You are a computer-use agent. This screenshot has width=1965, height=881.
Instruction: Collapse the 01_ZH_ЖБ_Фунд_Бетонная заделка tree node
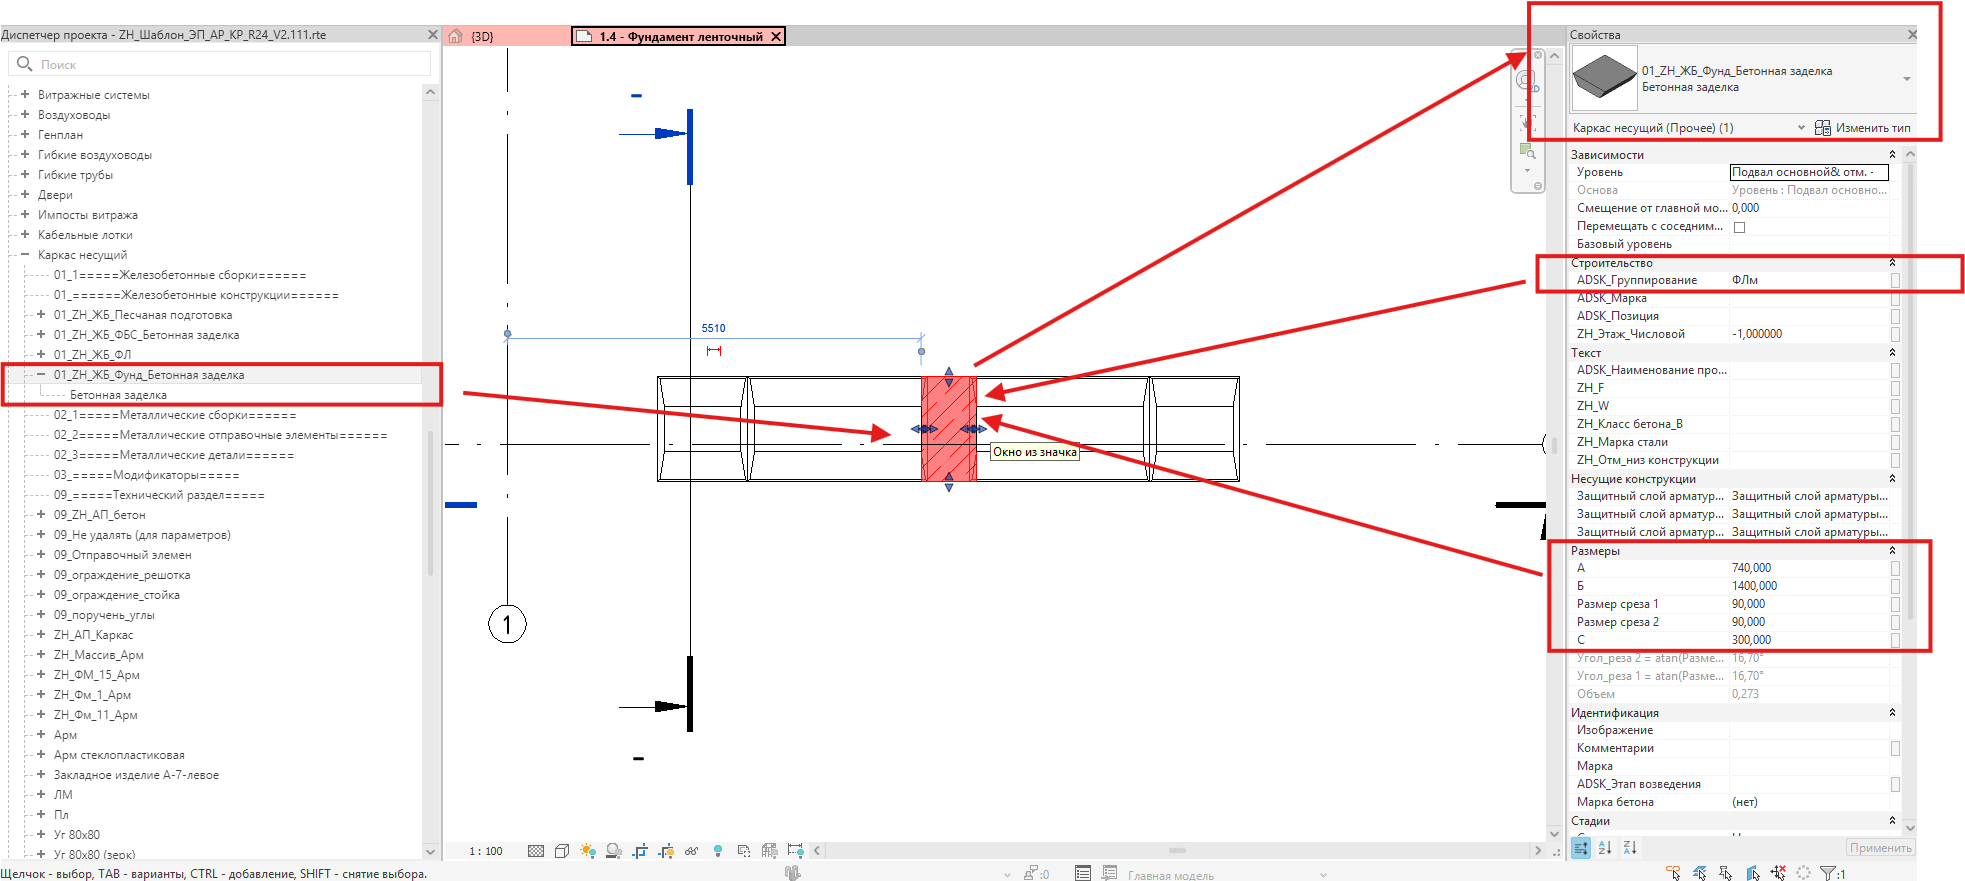[41, 374]
